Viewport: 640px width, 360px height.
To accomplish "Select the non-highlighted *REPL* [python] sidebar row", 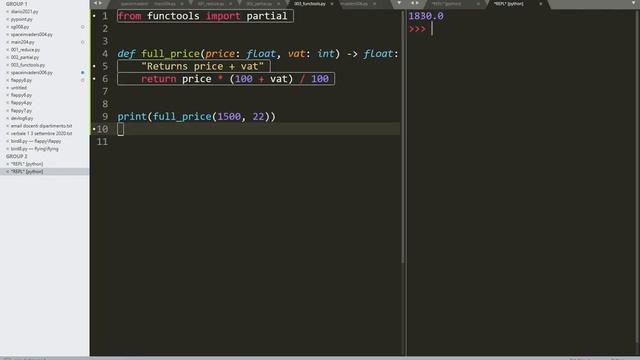I will point(27,164).
